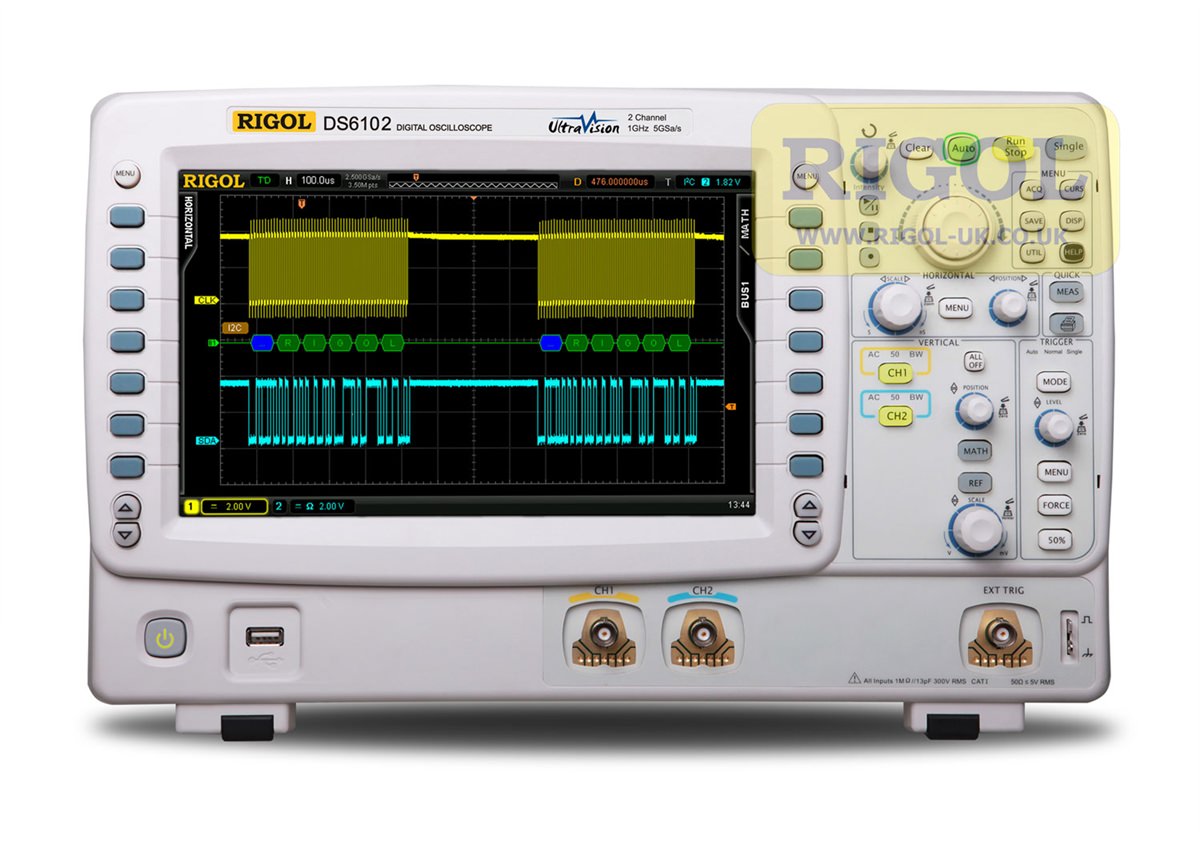Push the green-lit Auto button

coord(963,149)
